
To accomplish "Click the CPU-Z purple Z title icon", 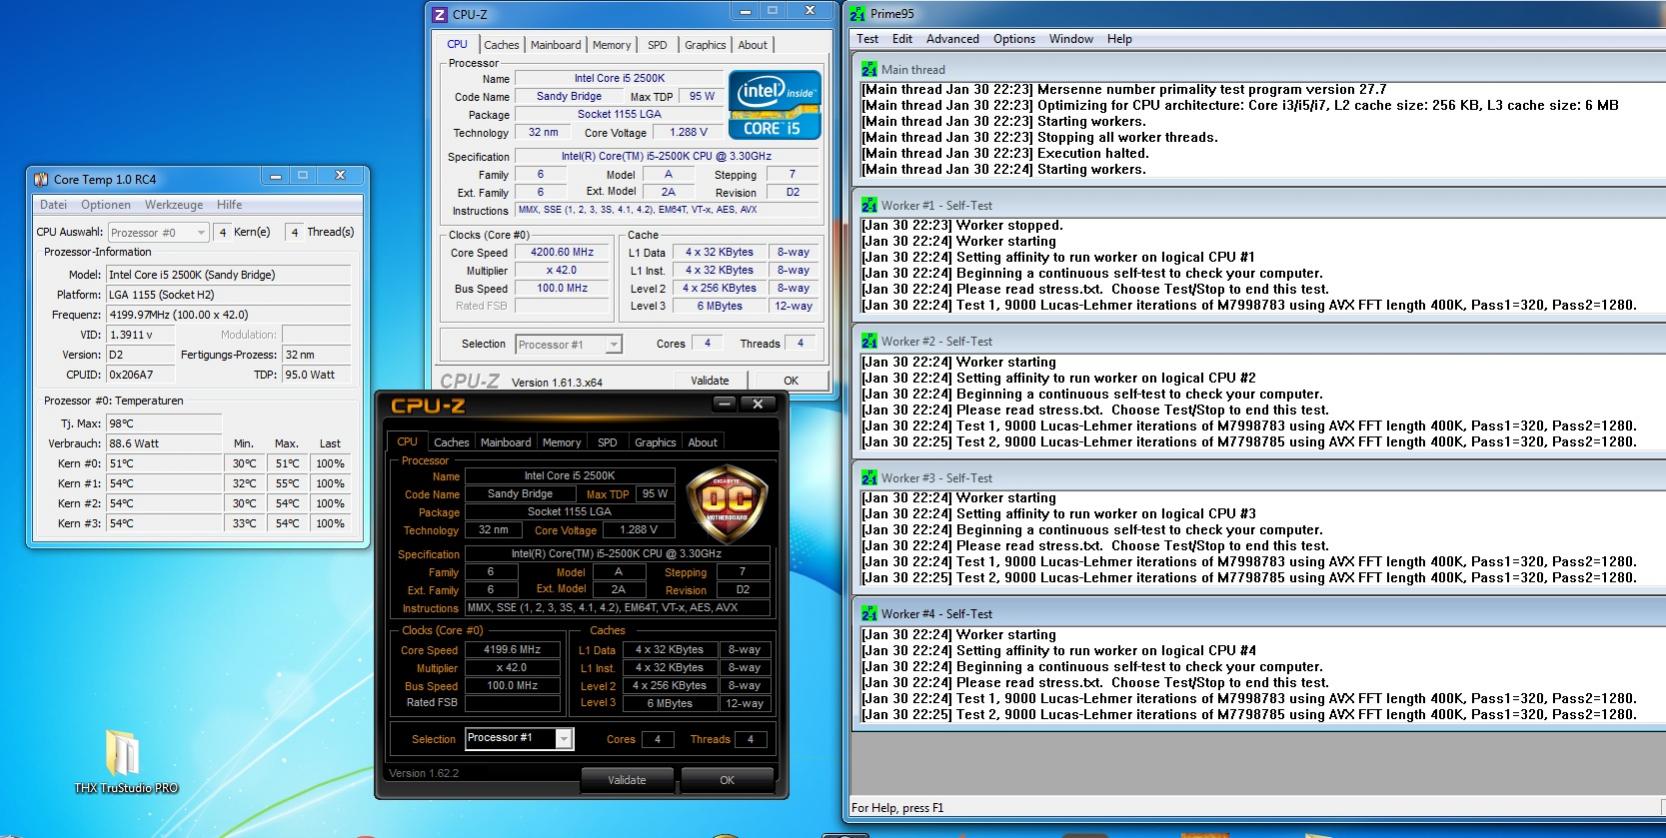I will click(439, 14).
